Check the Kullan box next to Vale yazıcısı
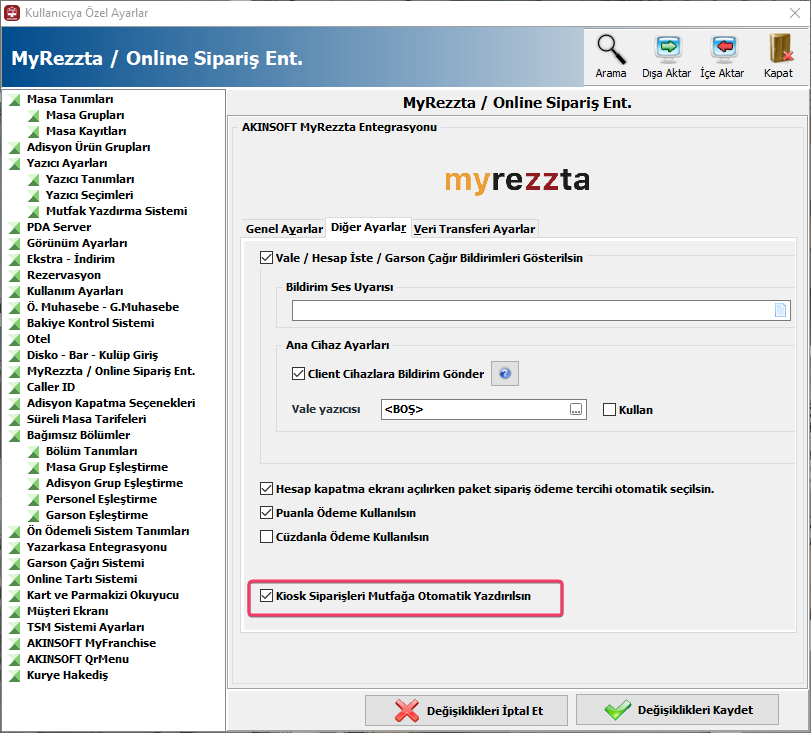811x733 pixels. [x=609, y=410]
